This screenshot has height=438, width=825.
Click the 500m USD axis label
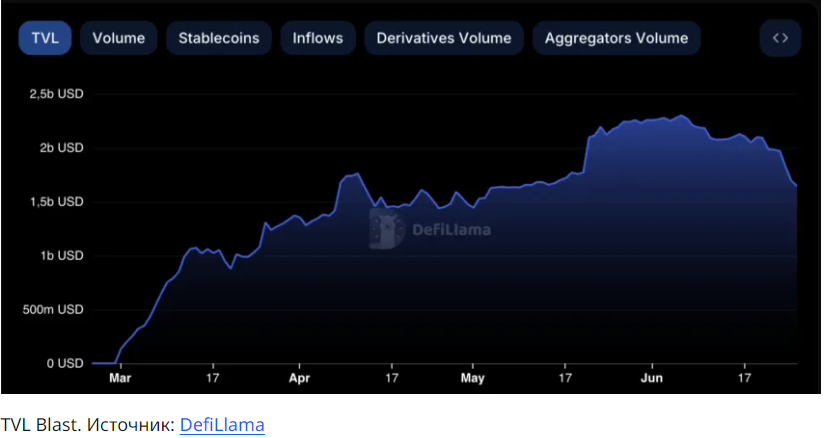click(53, 310)
